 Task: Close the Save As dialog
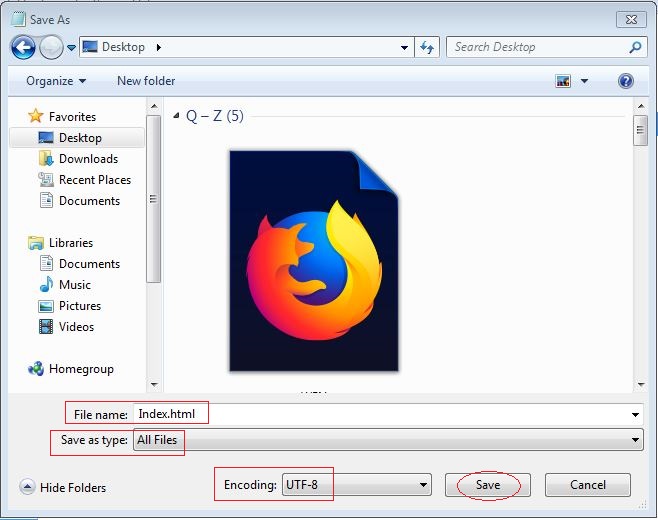[x=631, y=19]
